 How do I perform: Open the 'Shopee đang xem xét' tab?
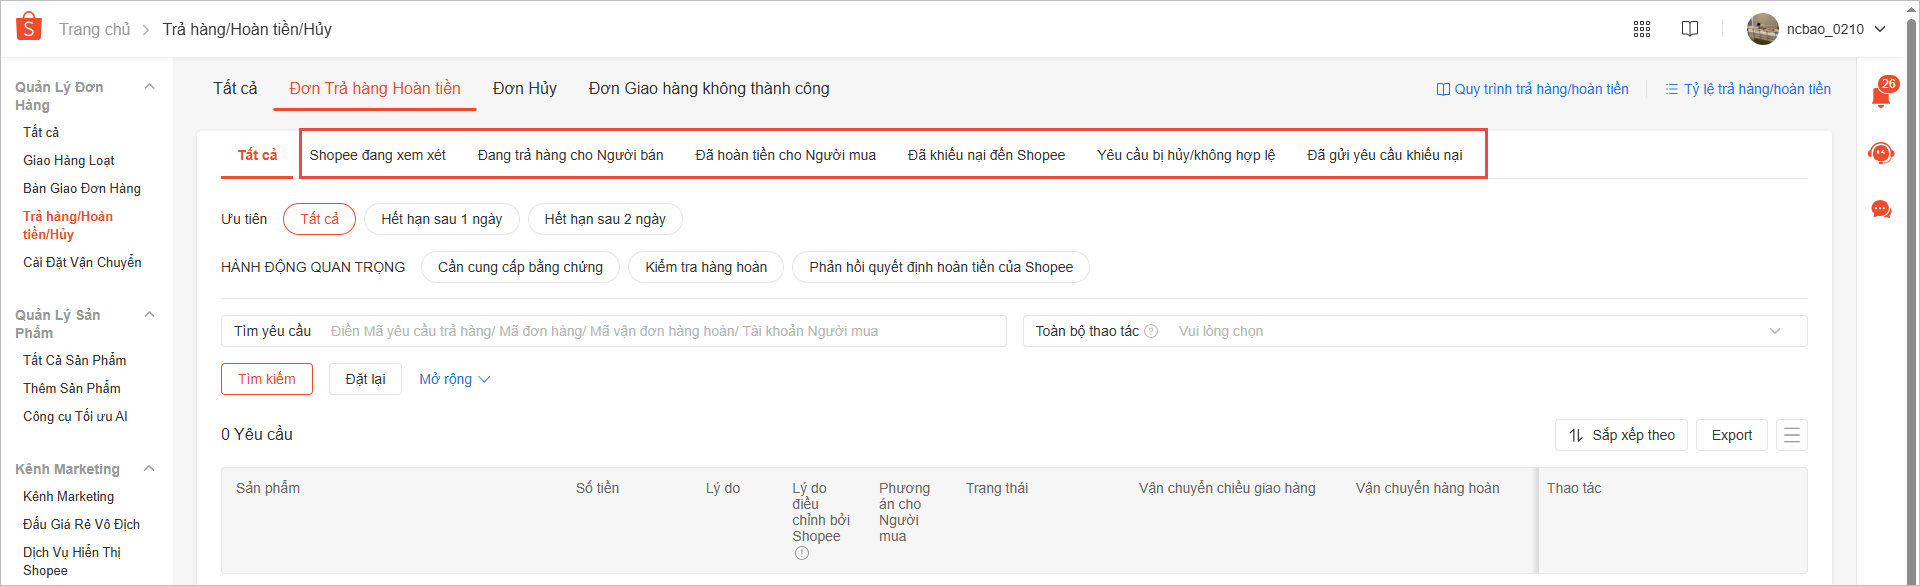click(x=377, y=155)
